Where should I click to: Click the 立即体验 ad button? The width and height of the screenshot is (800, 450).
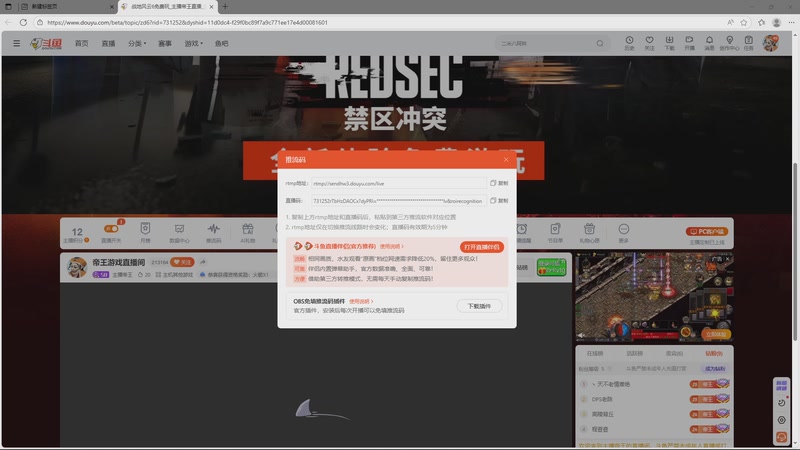coord(716,334)
